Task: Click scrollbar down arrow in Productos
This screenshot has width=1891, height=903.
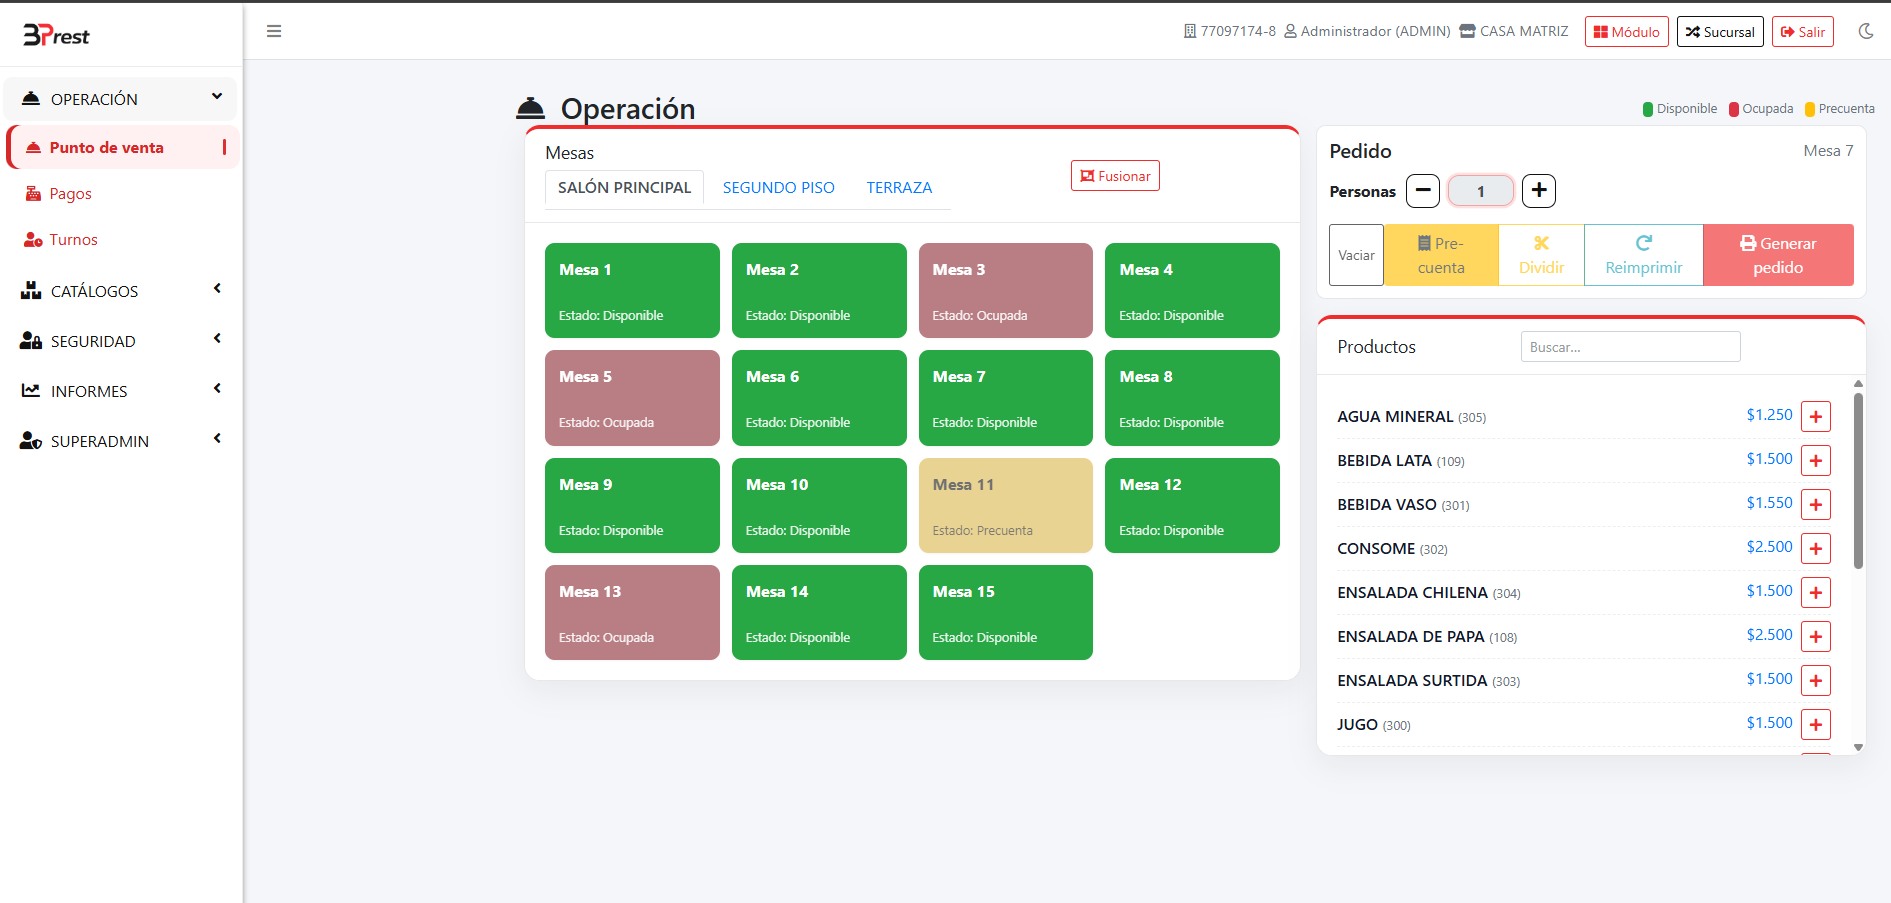Action: (x=1858, y=747)
